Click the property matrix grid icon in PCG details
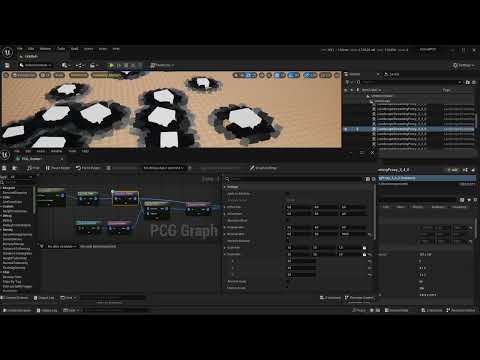The image size is (480, 360). (368, 179)
